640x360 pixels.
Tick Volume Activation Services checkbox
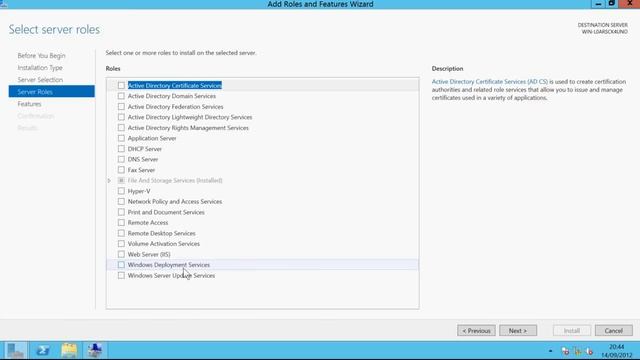pyautogui.click(x=121, y=244)
